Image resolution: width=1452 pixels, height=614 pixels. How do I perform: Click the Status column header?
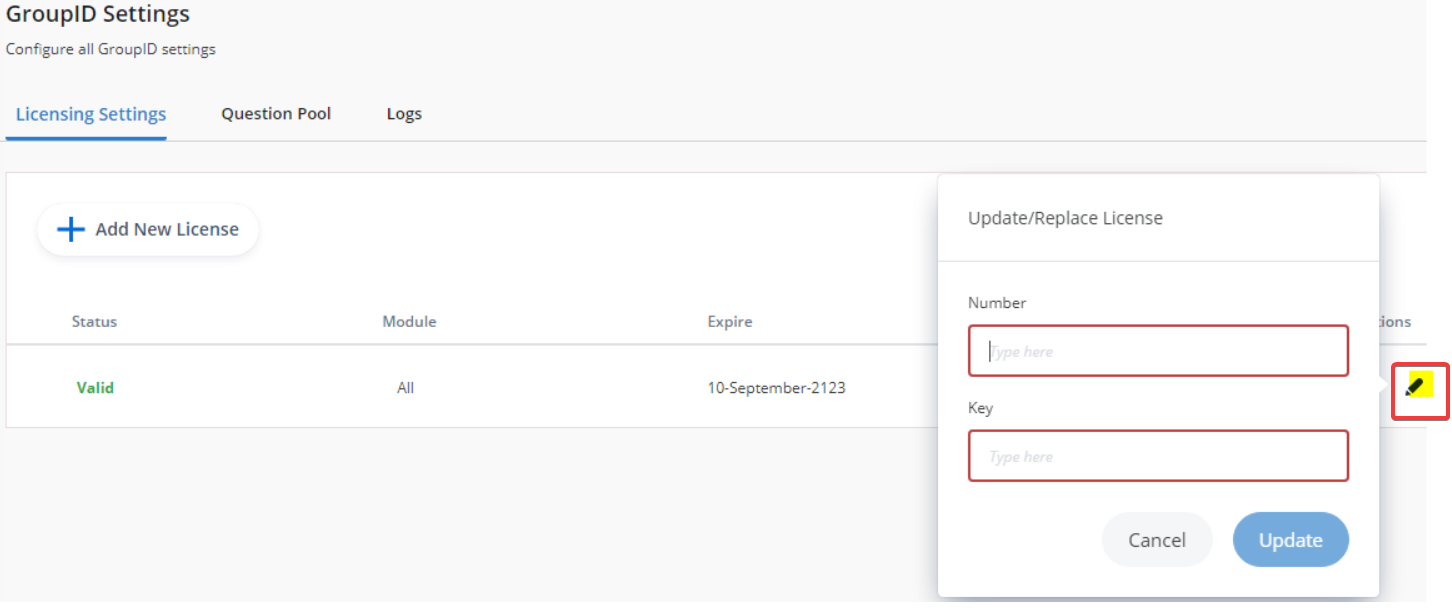tap(94, 321)
